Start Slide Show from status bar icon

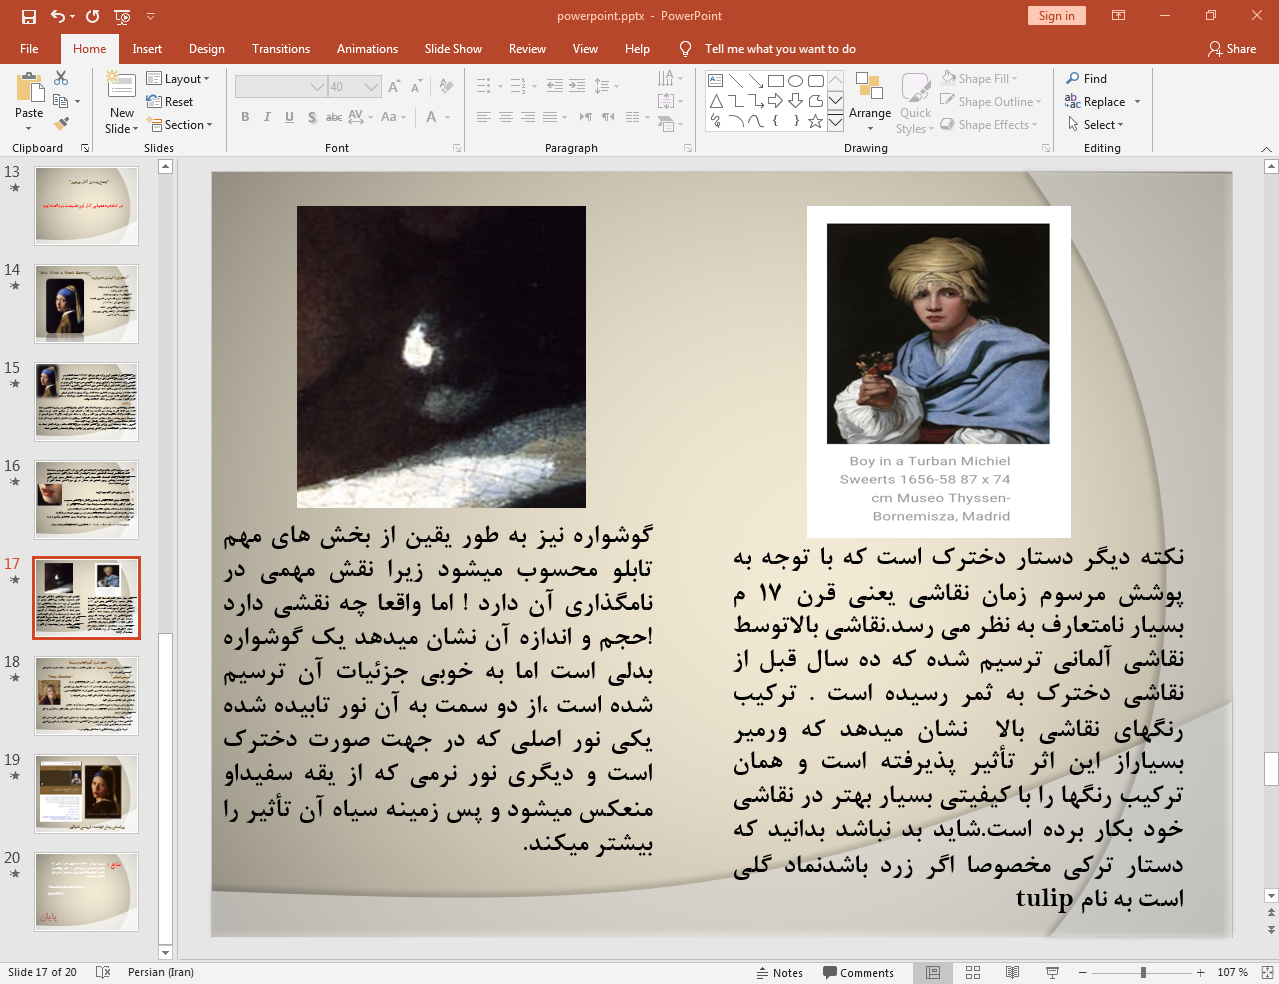[1052, 973]
